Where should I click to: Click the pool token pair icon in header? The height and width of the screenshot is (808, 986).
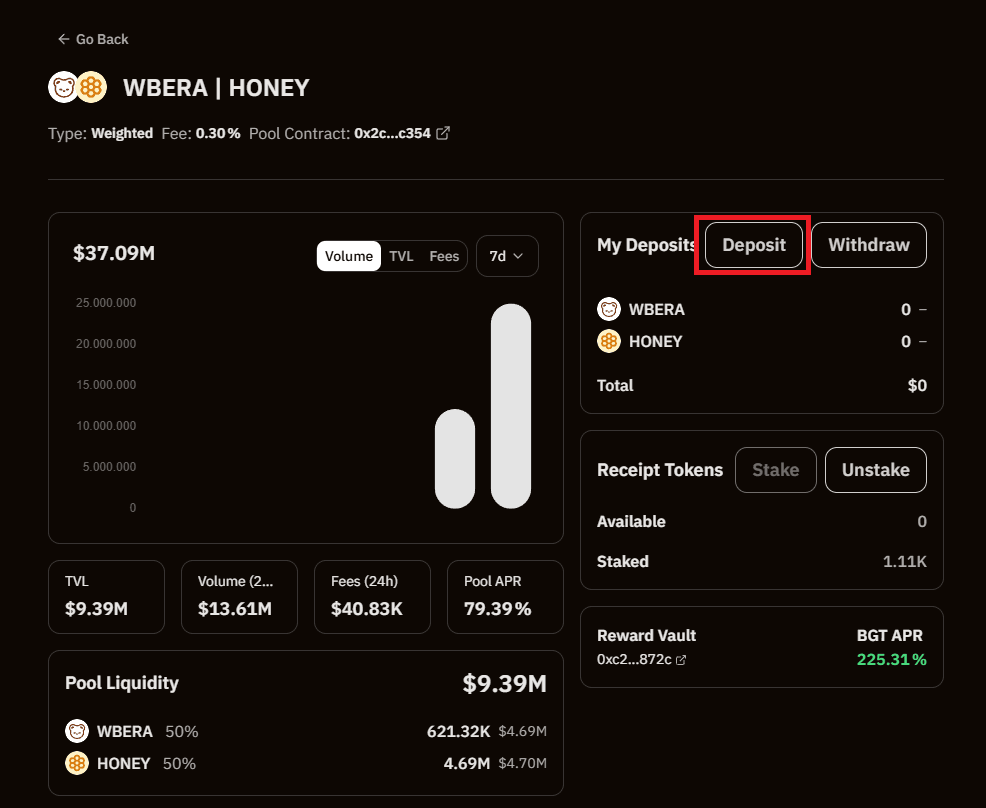click(x=77, y=88)
